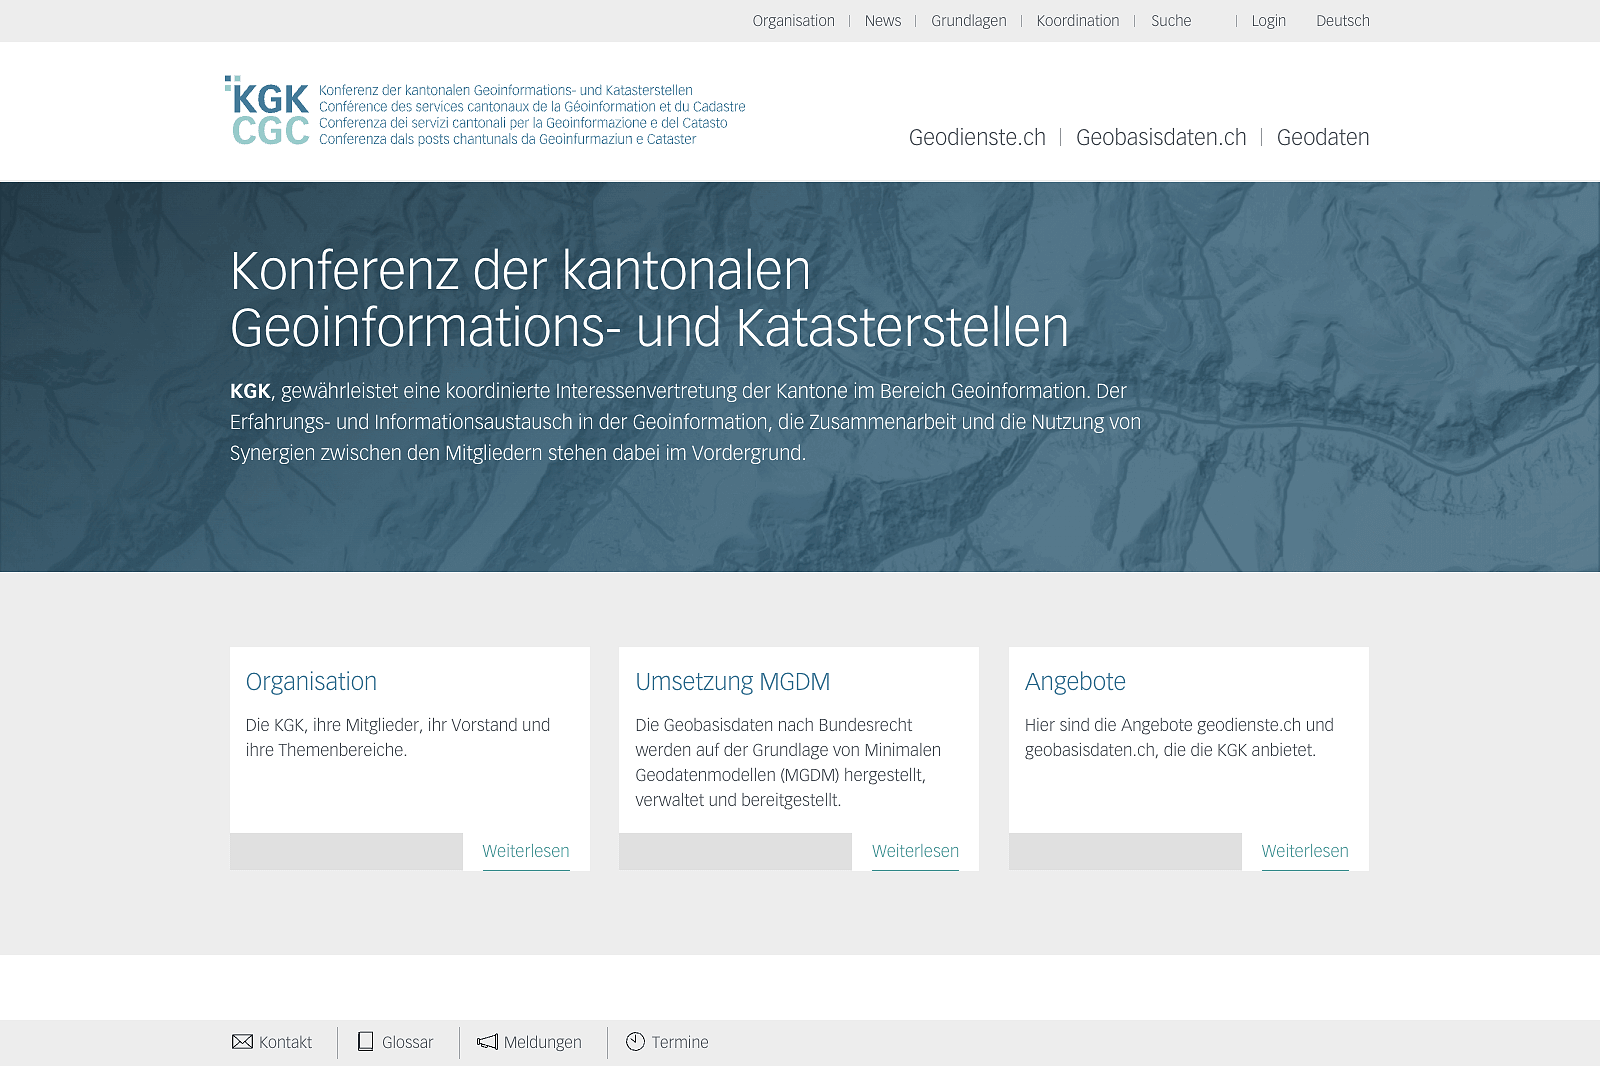Open the Grundlagen menu item

(x=968, y=21)
